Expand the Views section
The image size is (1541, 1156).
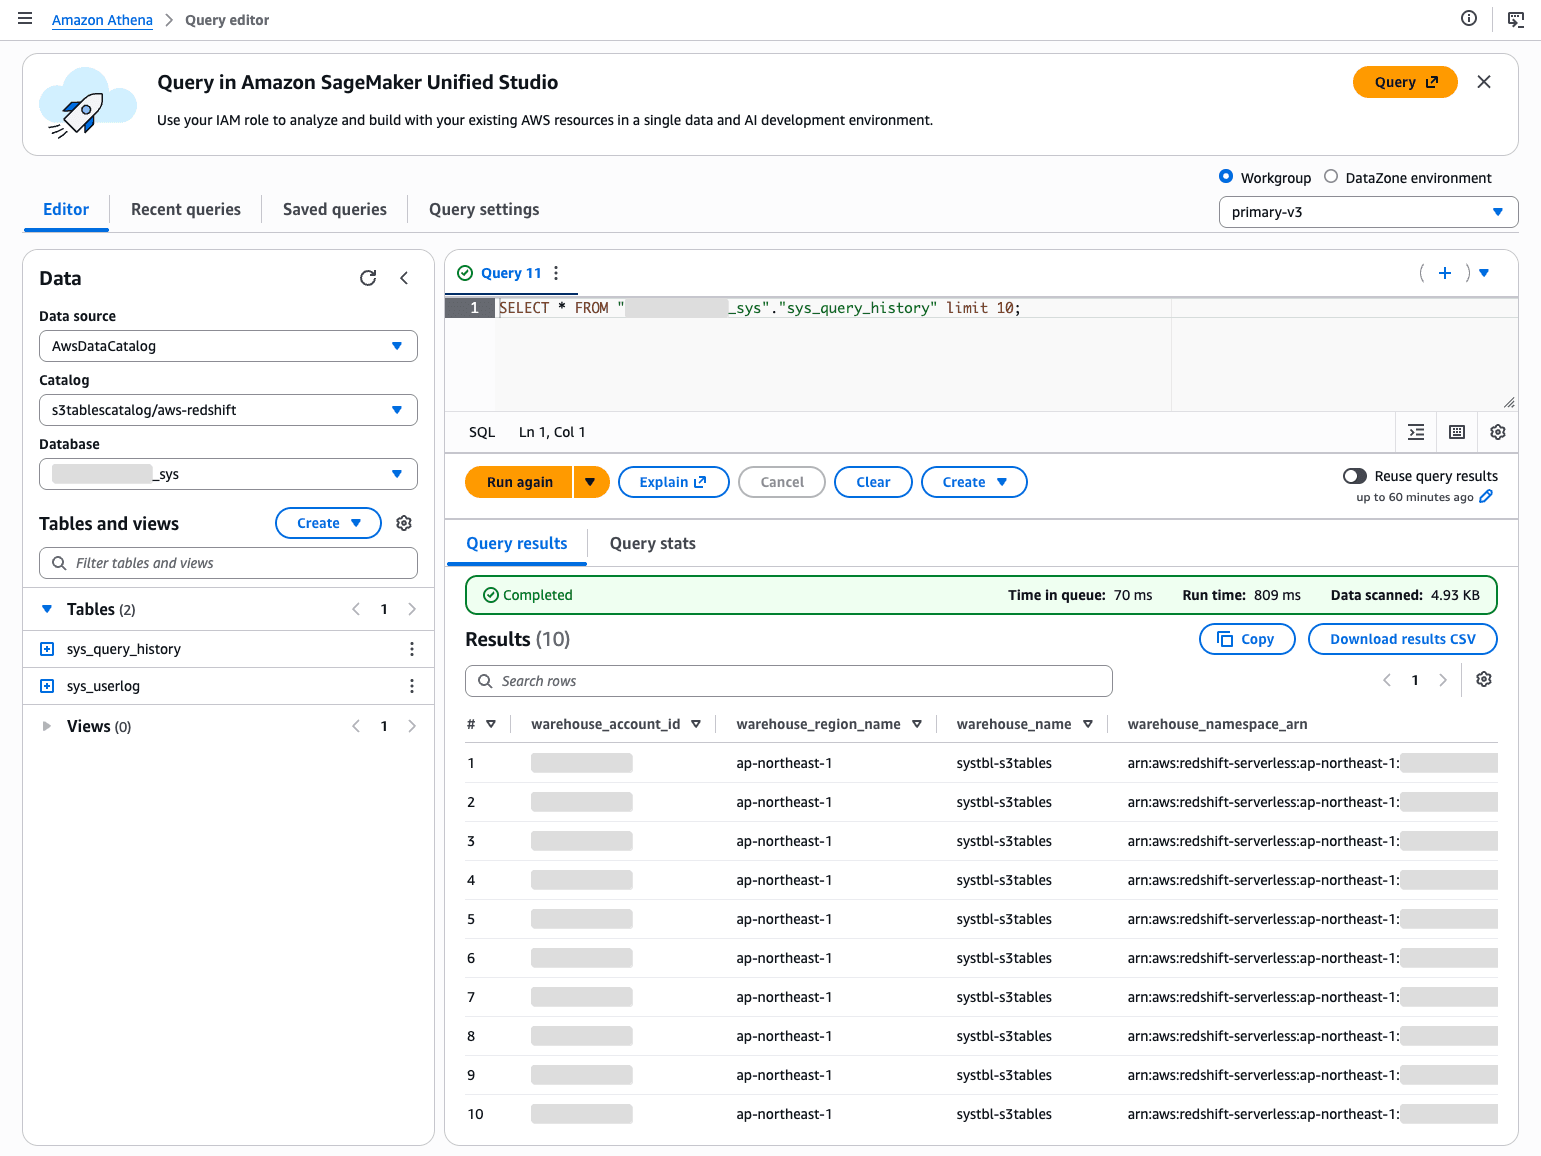tap(47, 726)
